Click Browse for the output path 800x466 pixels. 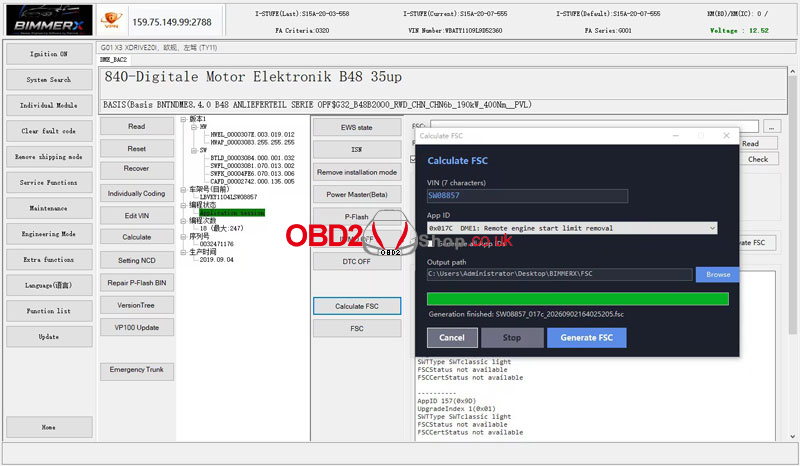click(717, 275)
